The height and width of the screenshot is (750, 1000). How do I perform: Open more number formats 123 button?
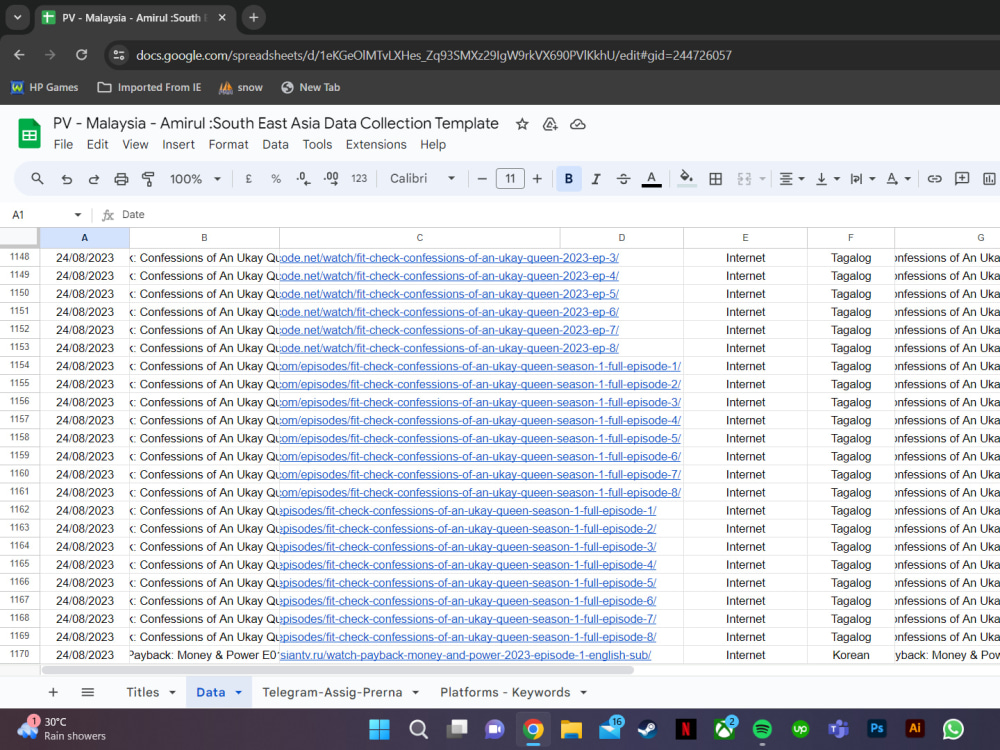359,179
